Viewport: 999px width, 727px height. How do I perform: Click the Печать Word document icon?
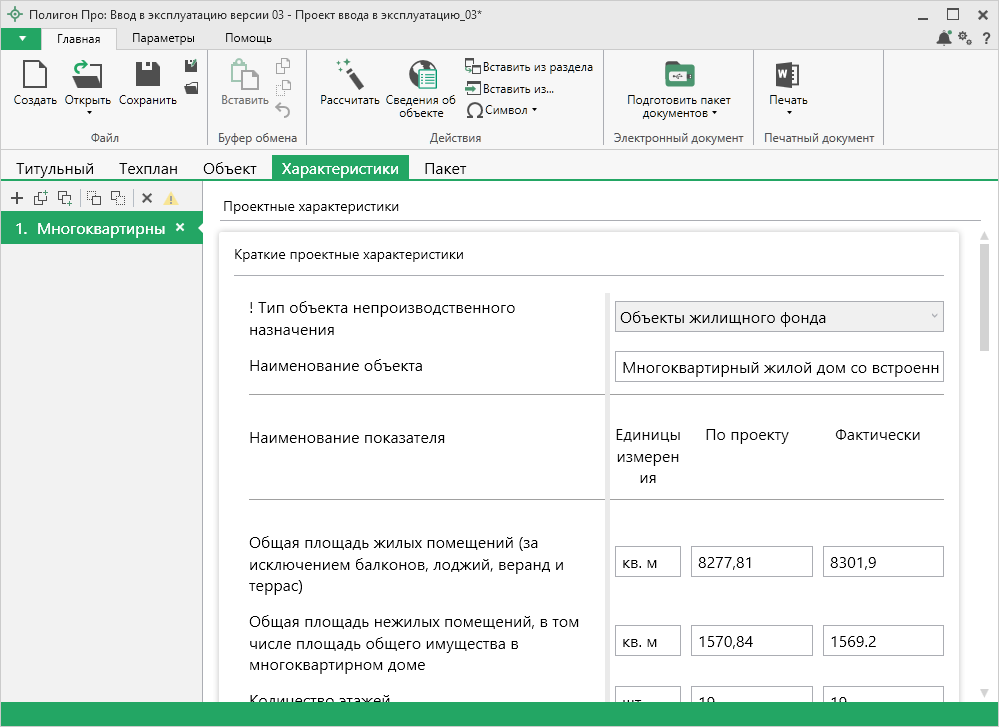787,75
